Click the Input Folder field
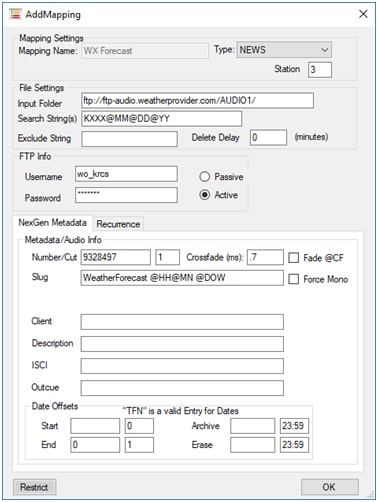 click(x=197, y=101)
